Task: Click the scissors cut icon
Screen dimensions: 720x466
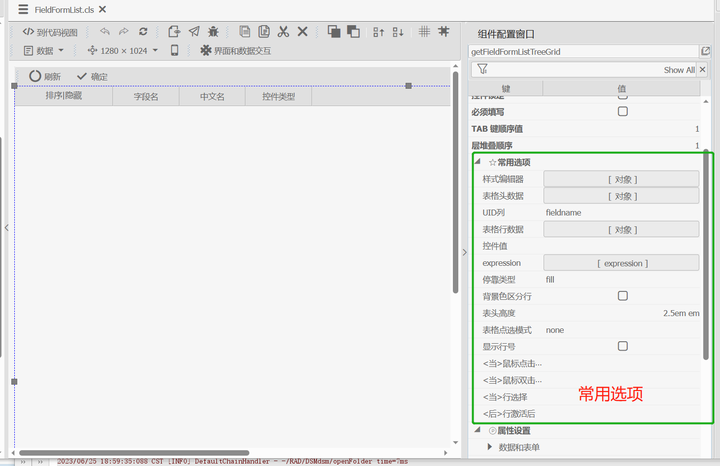Action: [x=283, y=32]
